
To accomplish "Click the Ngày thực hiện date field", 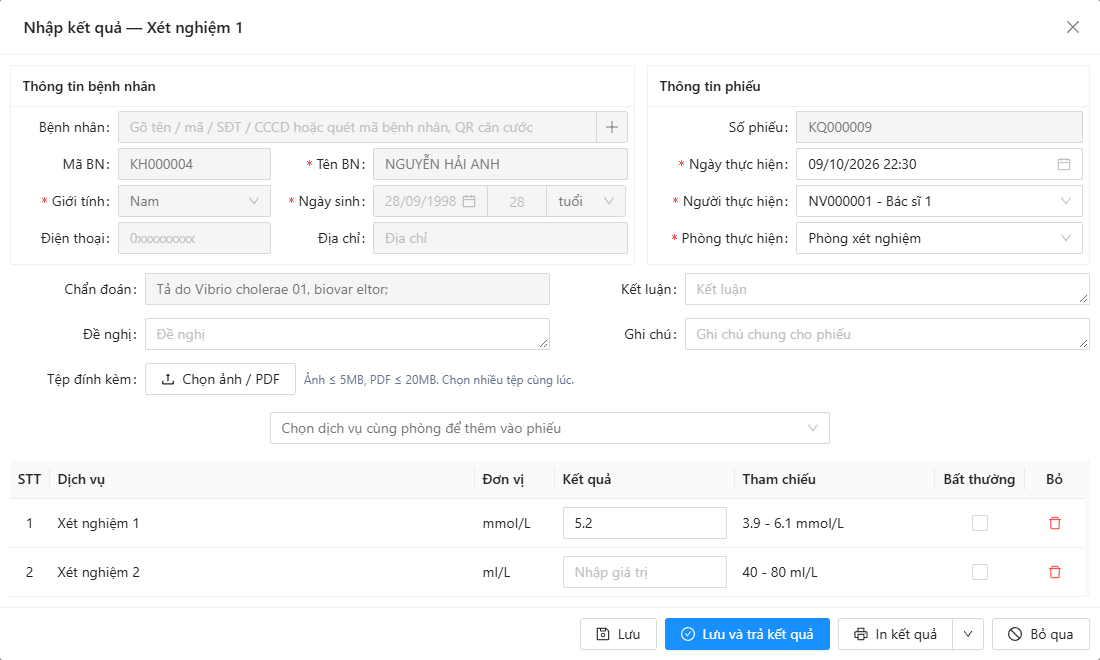I will click(939, 164).
